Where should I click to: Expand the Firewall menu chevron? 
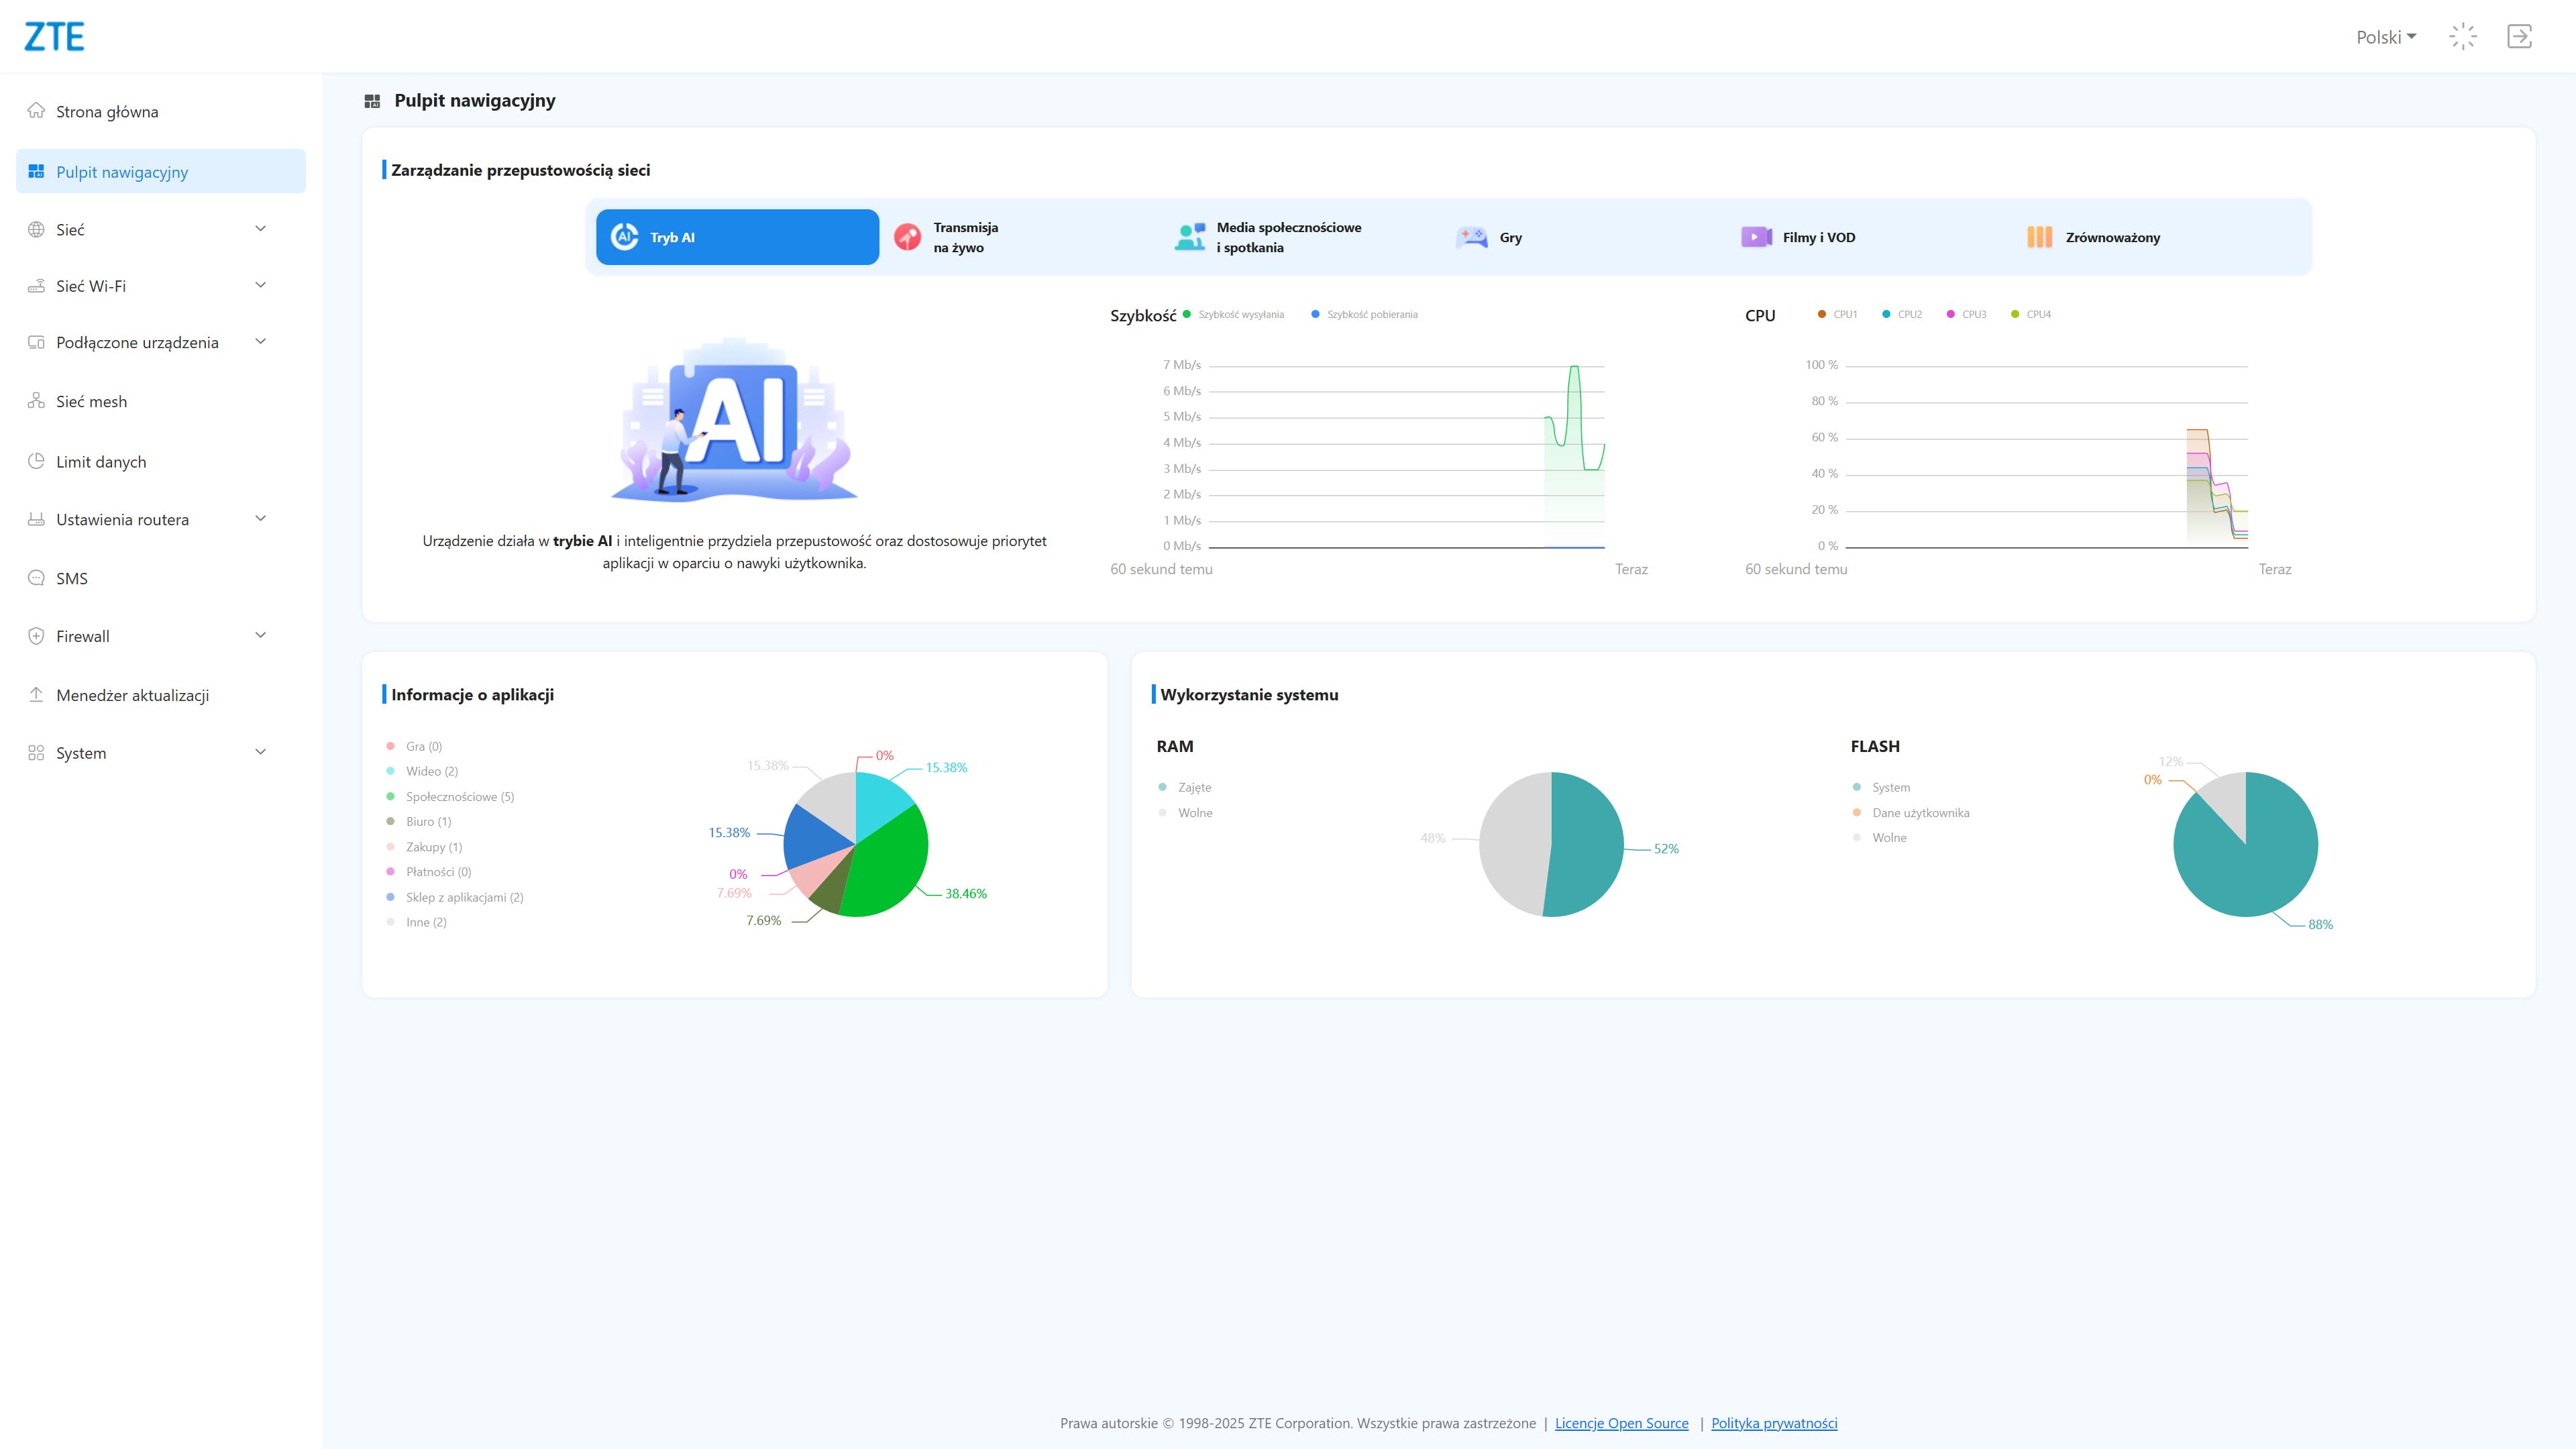[x=260, y=635]
